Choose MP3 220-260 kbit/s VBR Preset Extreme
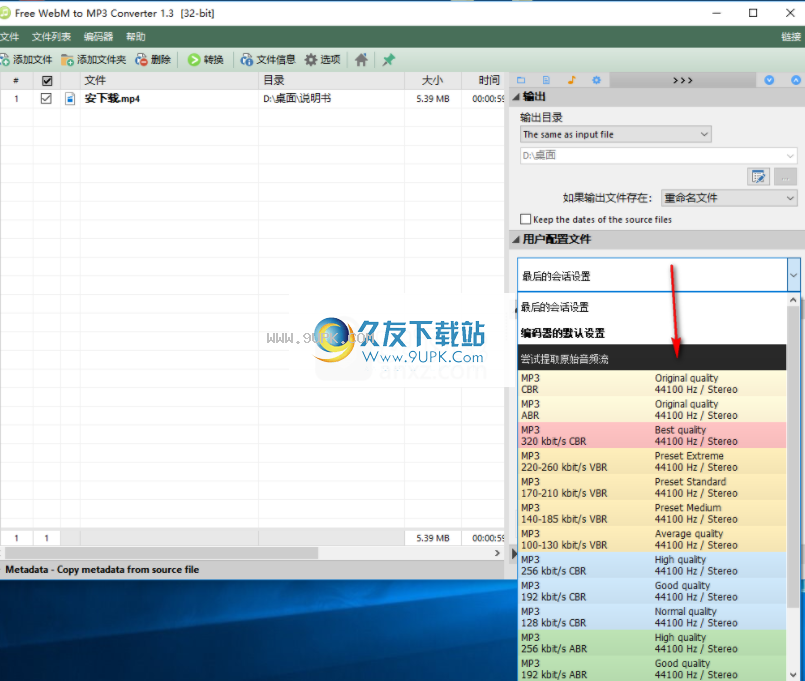The image size is (805, 681). [652, 461]
